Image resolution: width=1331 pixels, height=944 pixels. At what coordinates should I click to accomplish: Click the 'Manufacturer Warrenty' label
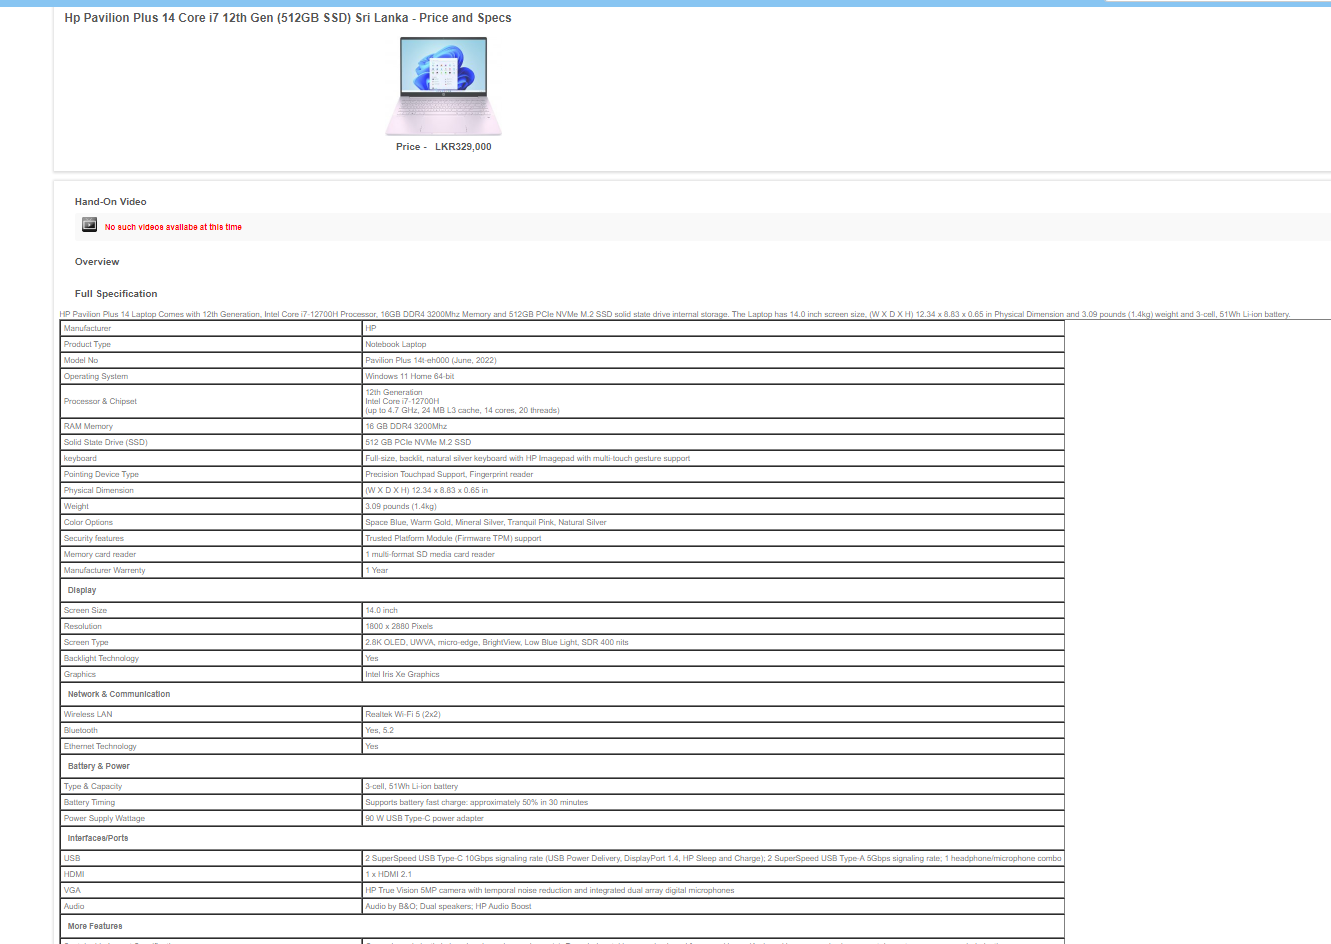[x=105, y=570]
